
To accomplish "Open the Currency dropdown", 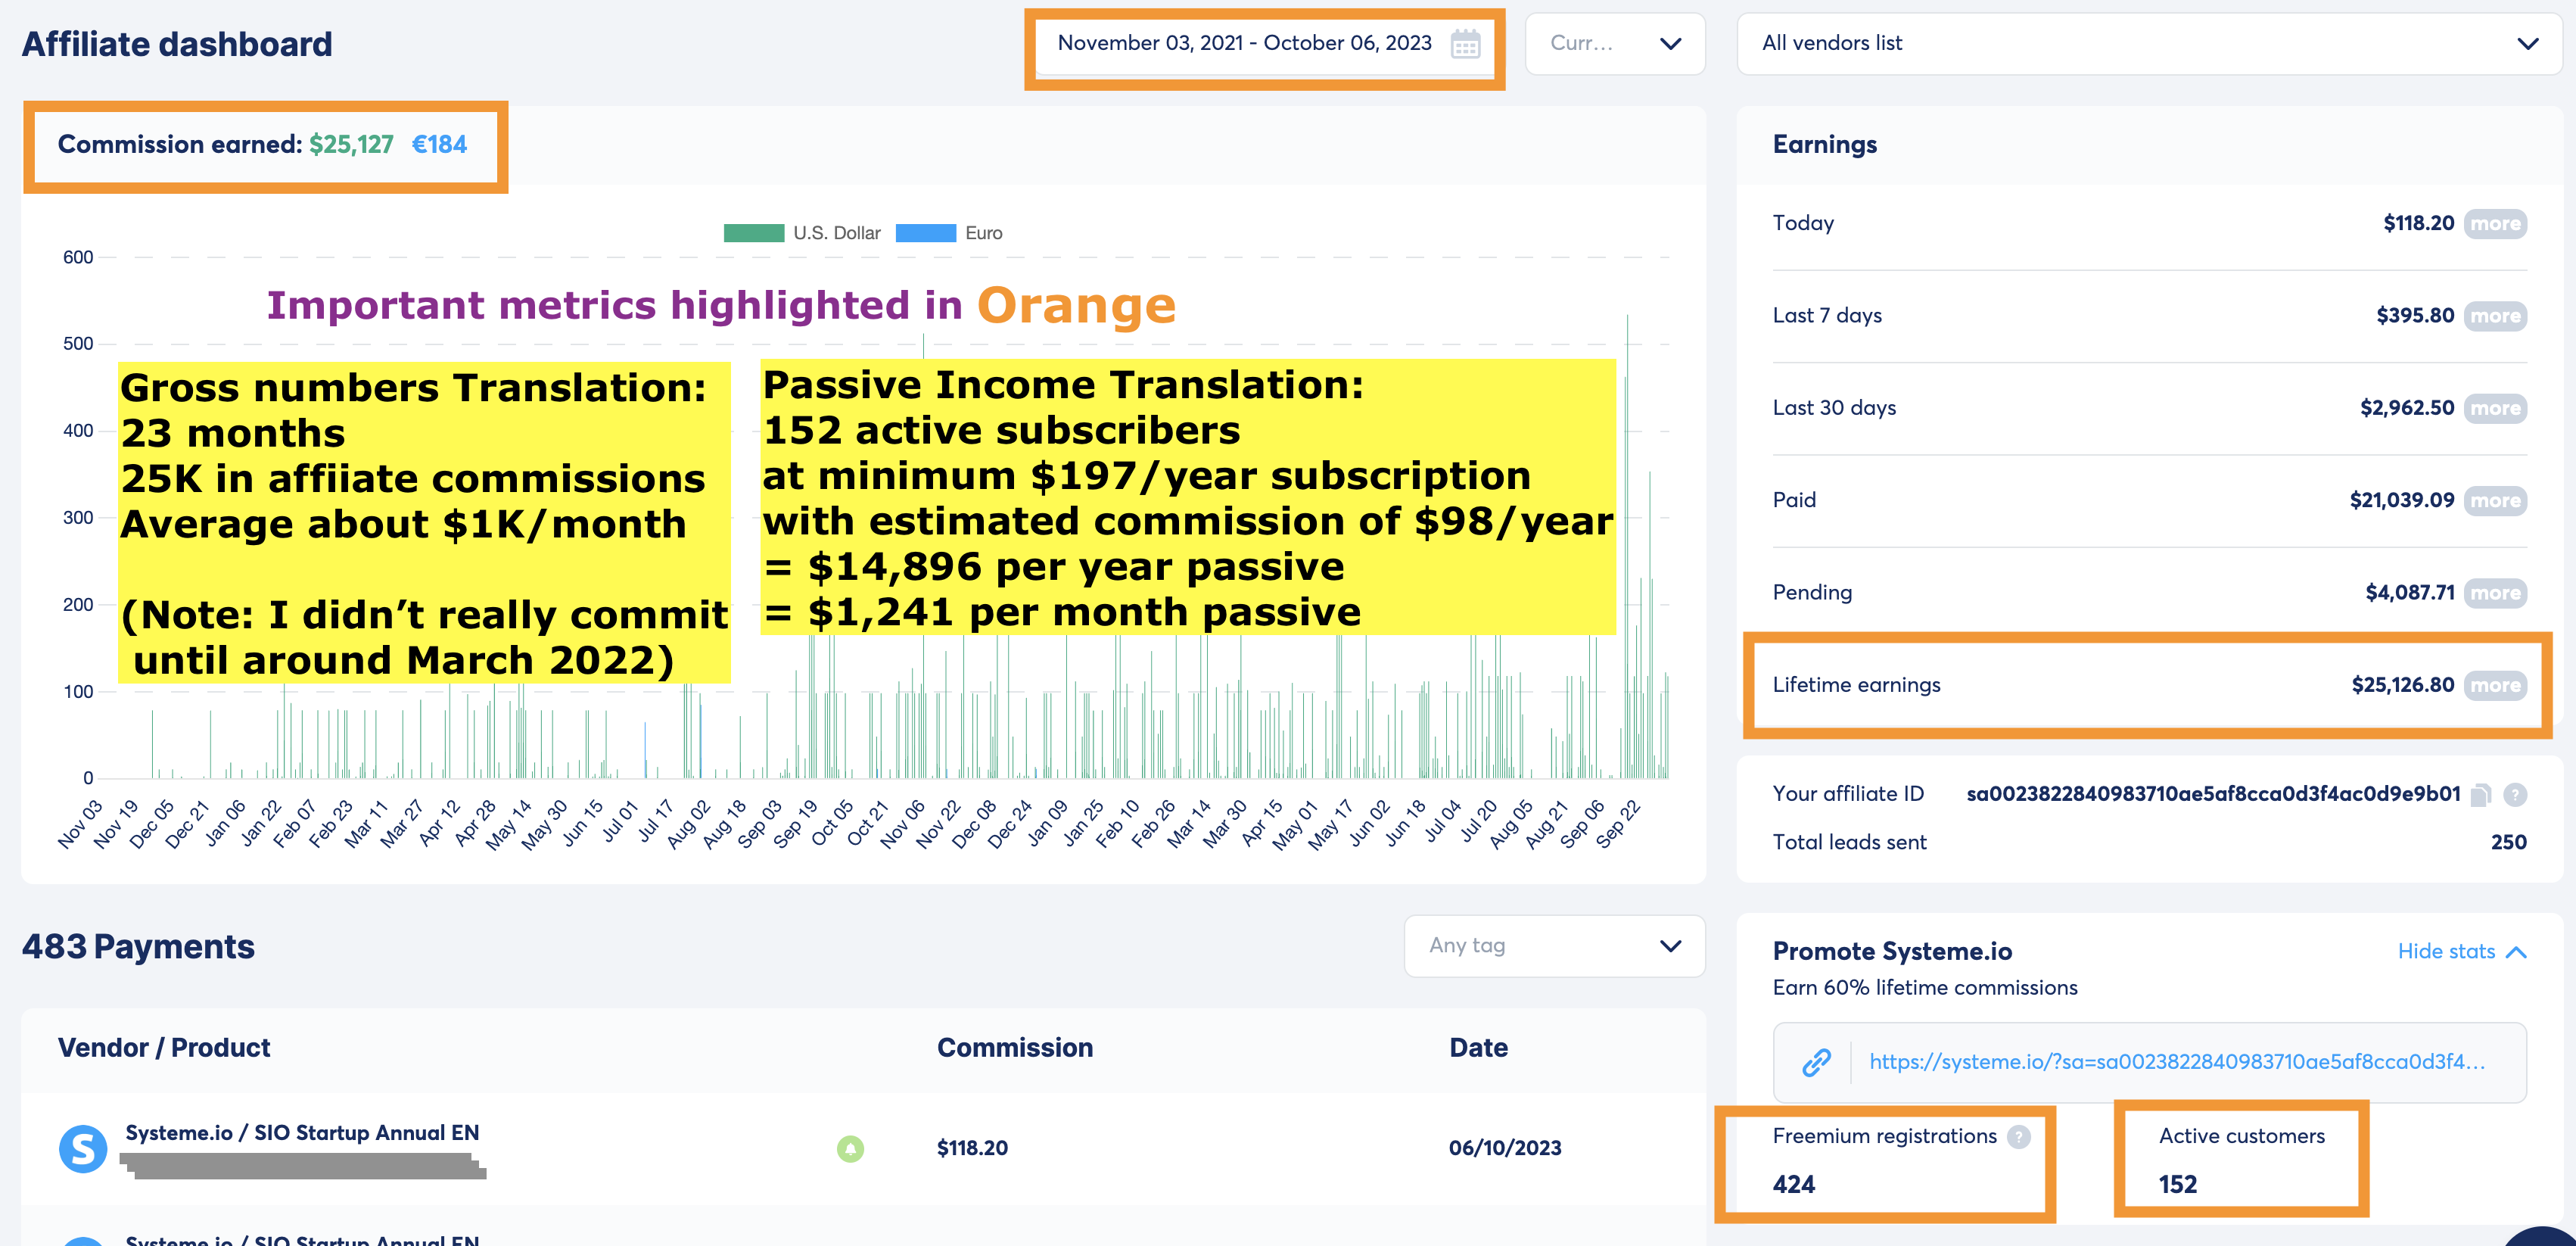I will (1614, 44).
